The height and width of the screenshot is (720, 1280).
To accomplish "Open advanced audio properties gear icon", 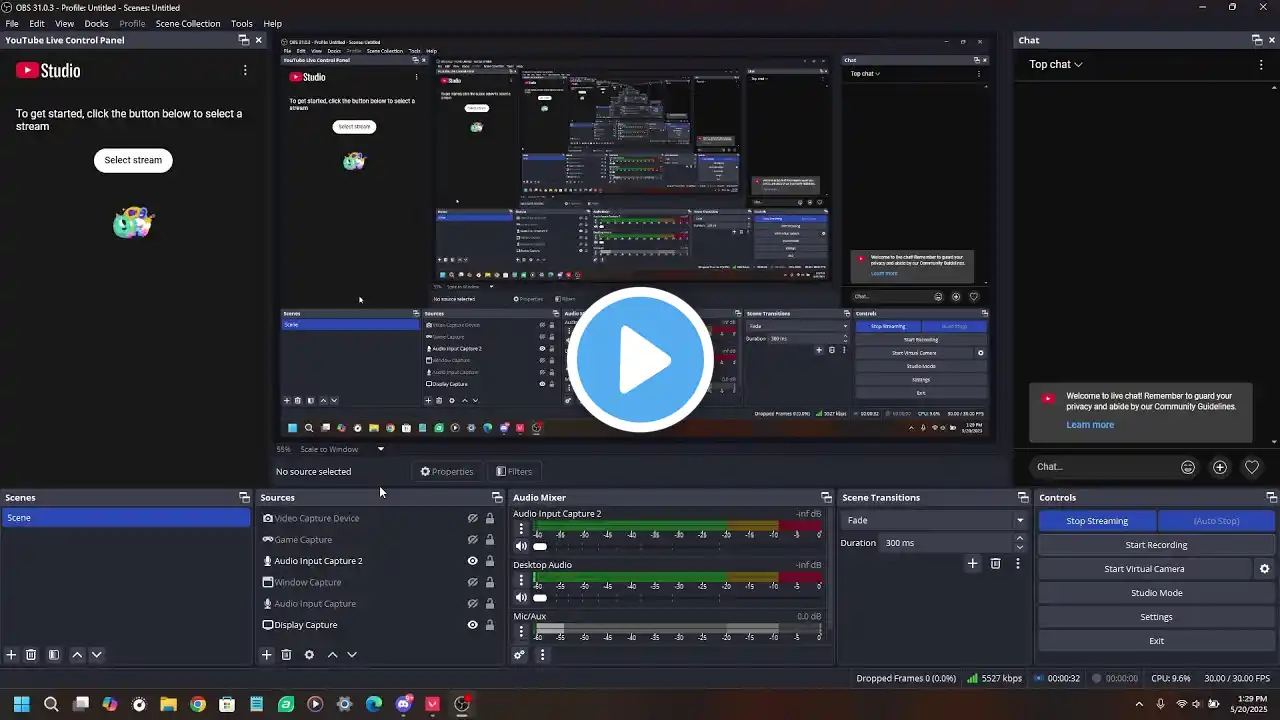I will pos(519,655).
